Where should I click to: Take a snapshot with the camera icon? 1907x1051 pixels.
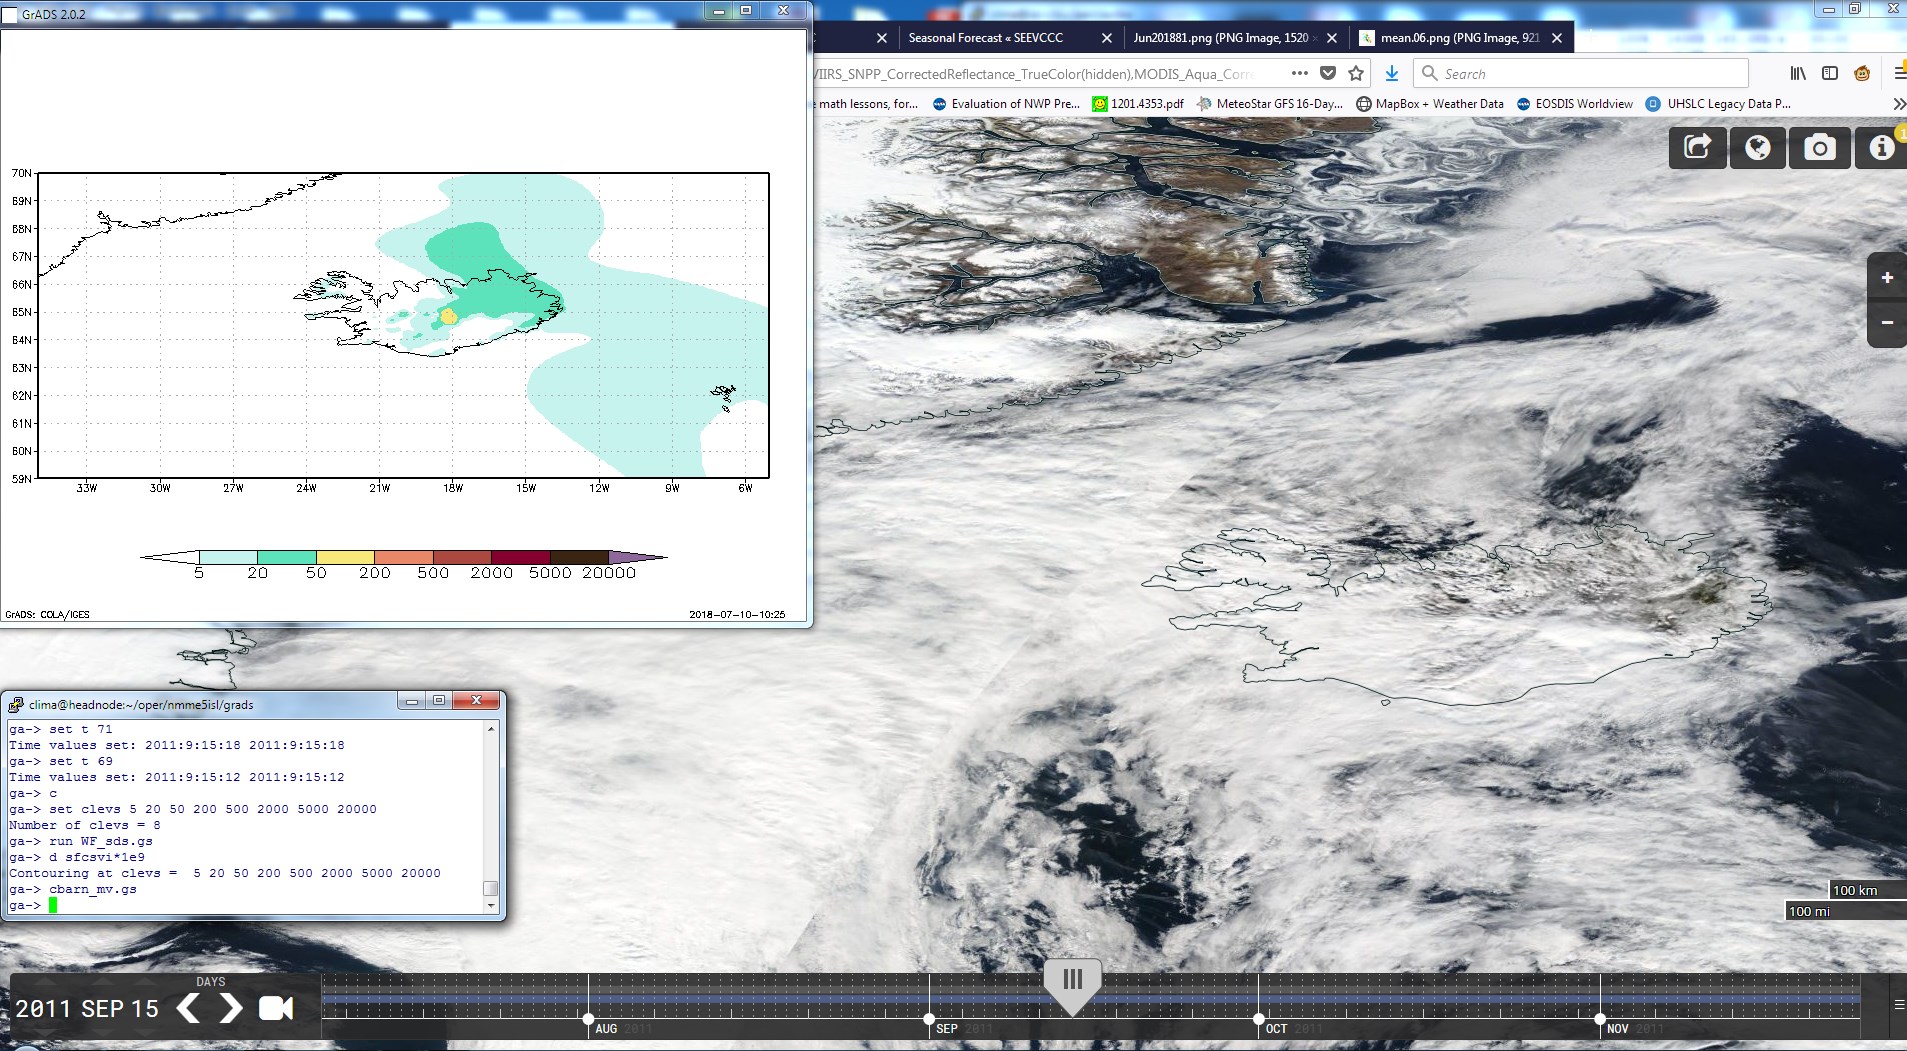(1820, 148)
